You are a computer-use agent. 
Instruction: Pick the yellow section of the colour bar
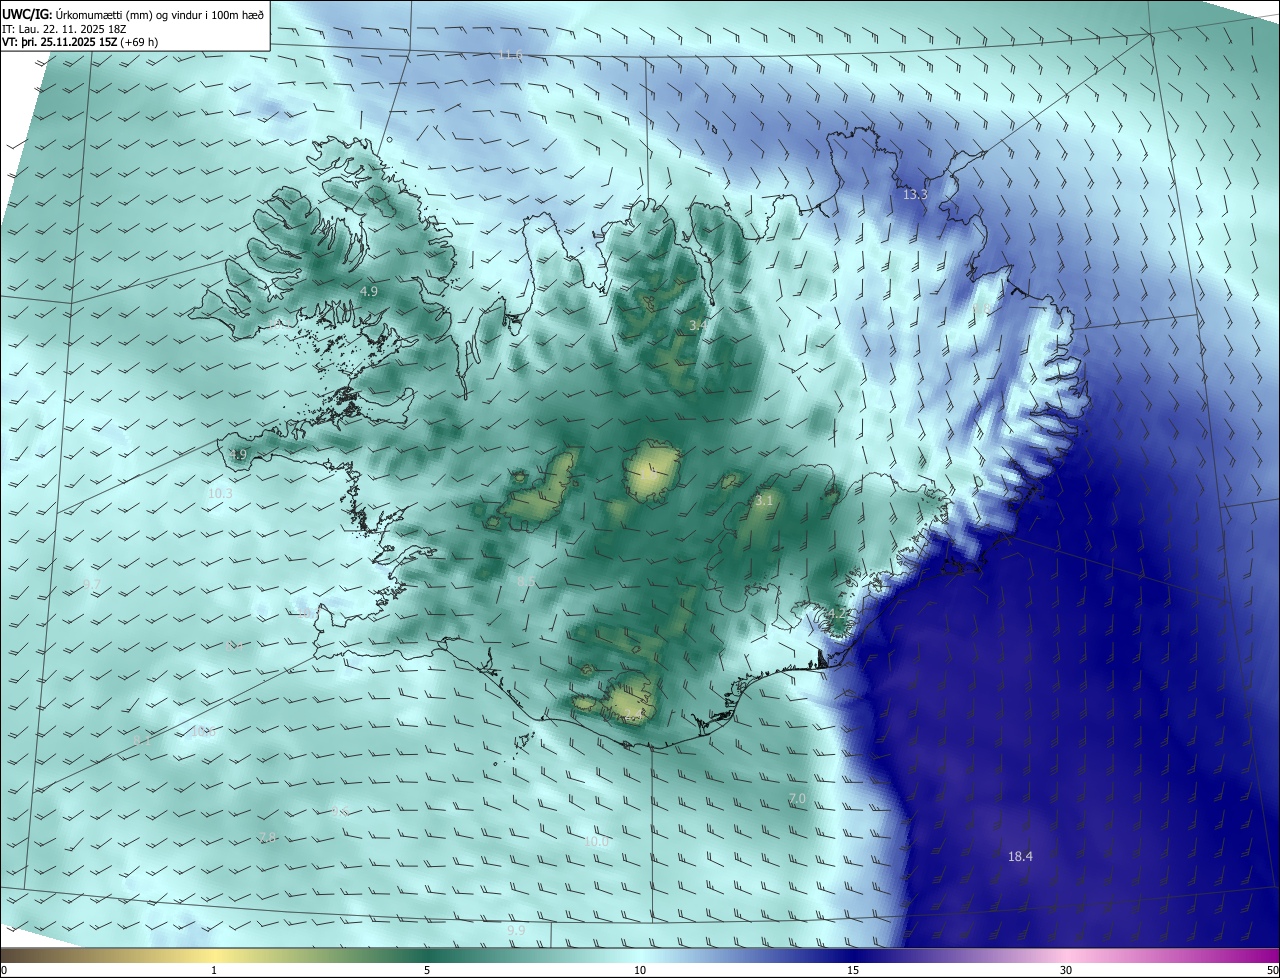click(214, 955)
